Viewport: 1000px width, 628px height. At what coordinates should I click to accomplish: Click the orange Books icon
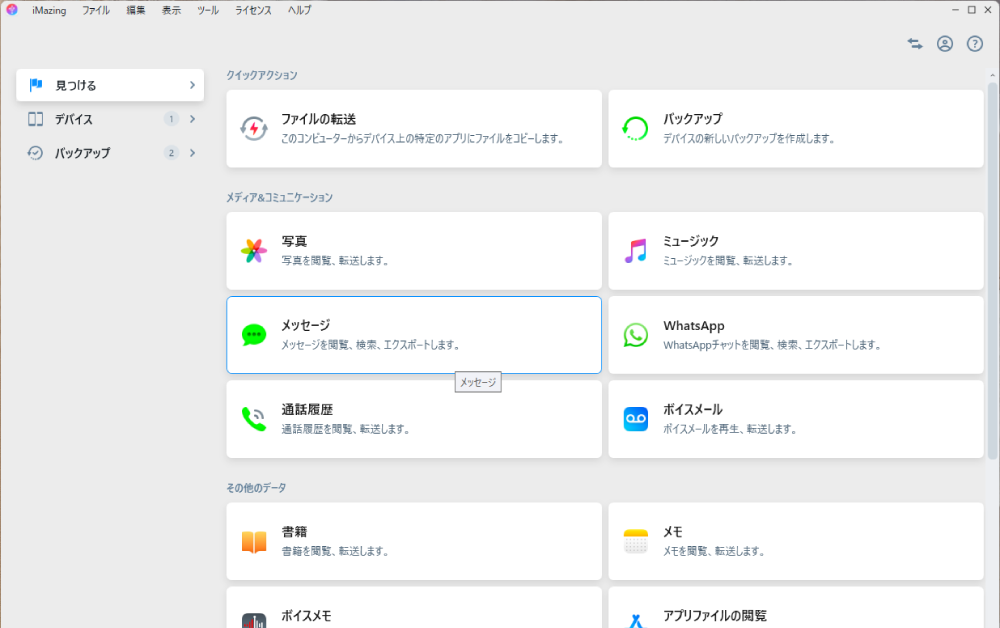(254, 542)
